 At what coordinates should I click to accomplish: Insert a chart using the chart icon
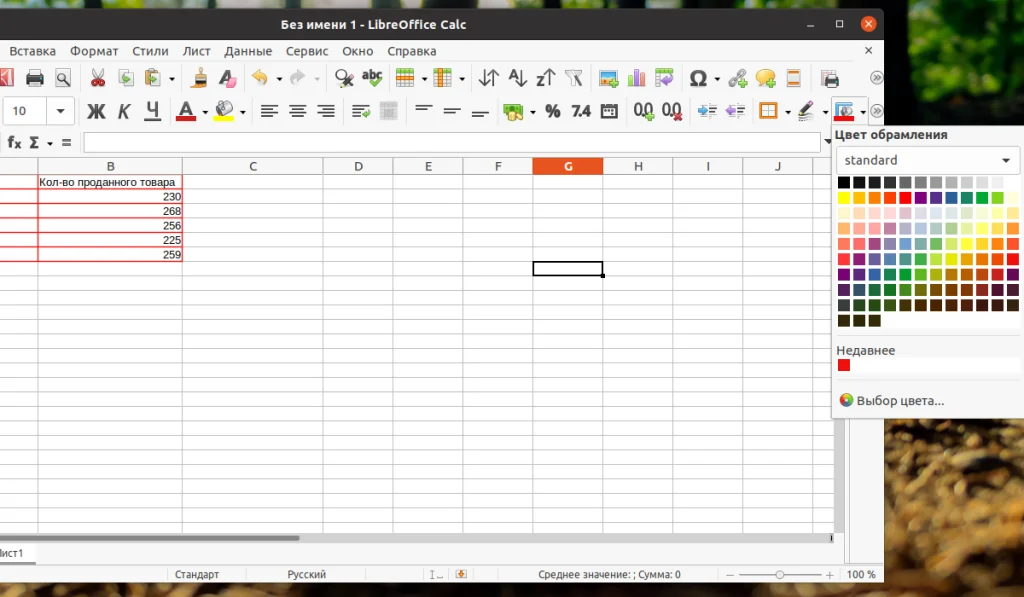point(637,77)
